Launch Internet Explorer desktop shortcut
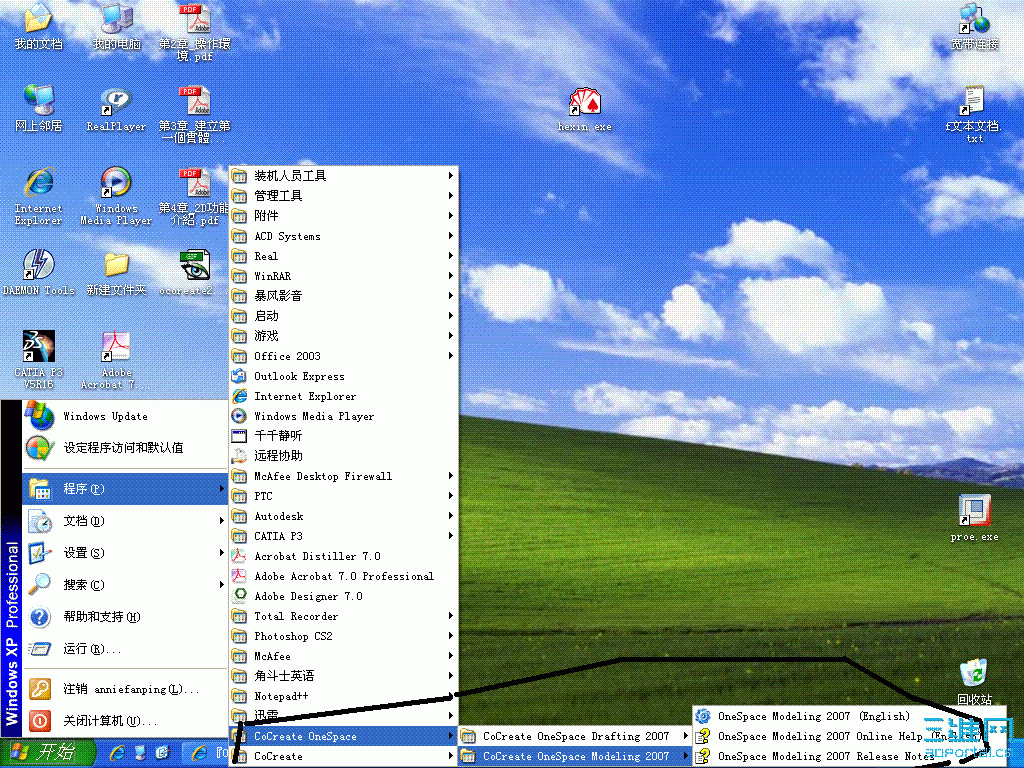This screenshot has height=768, width=1024. [38, 196]
